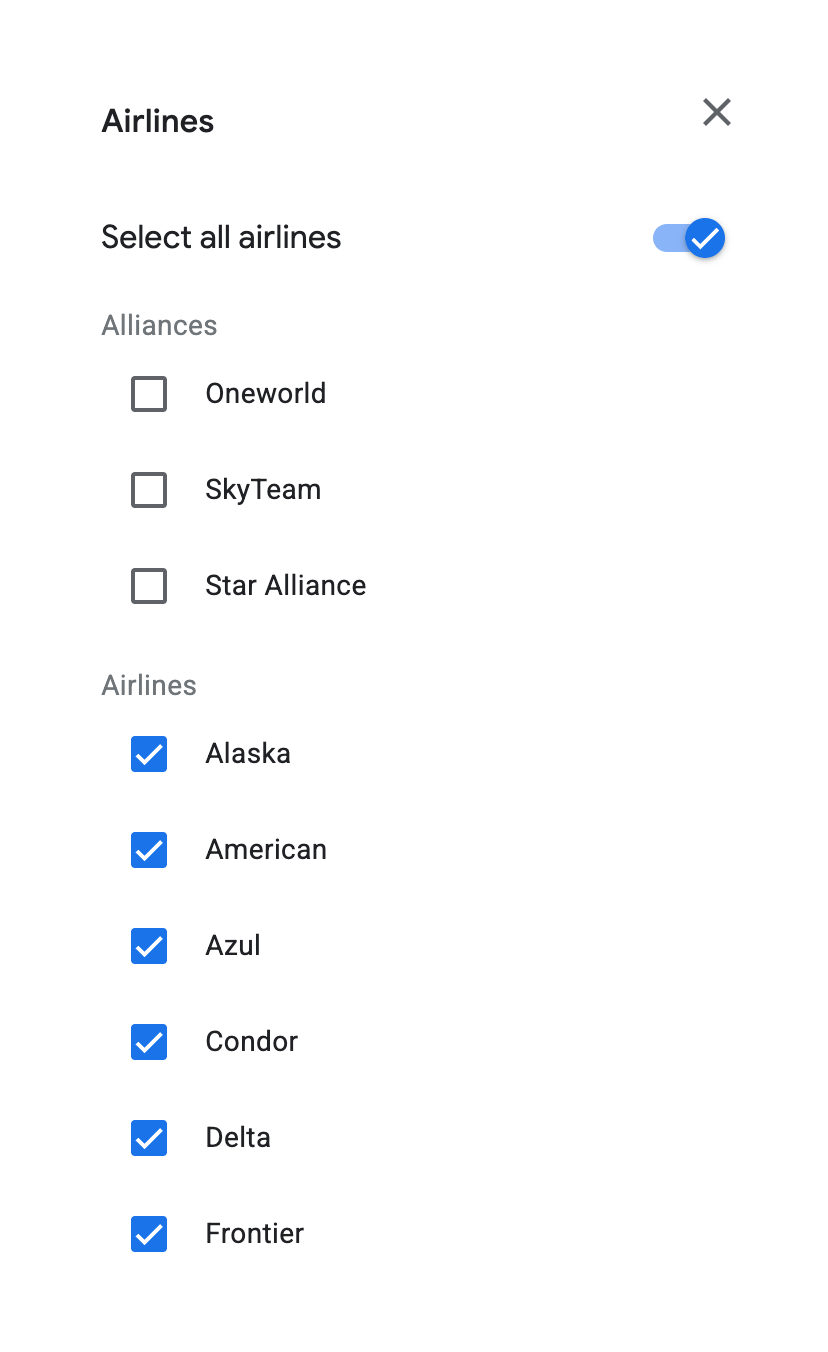Image resolution: width=828 pixels, height=1352 pixels.
Task: Close the Airlines filter dialog
Action: pos(717,112)
